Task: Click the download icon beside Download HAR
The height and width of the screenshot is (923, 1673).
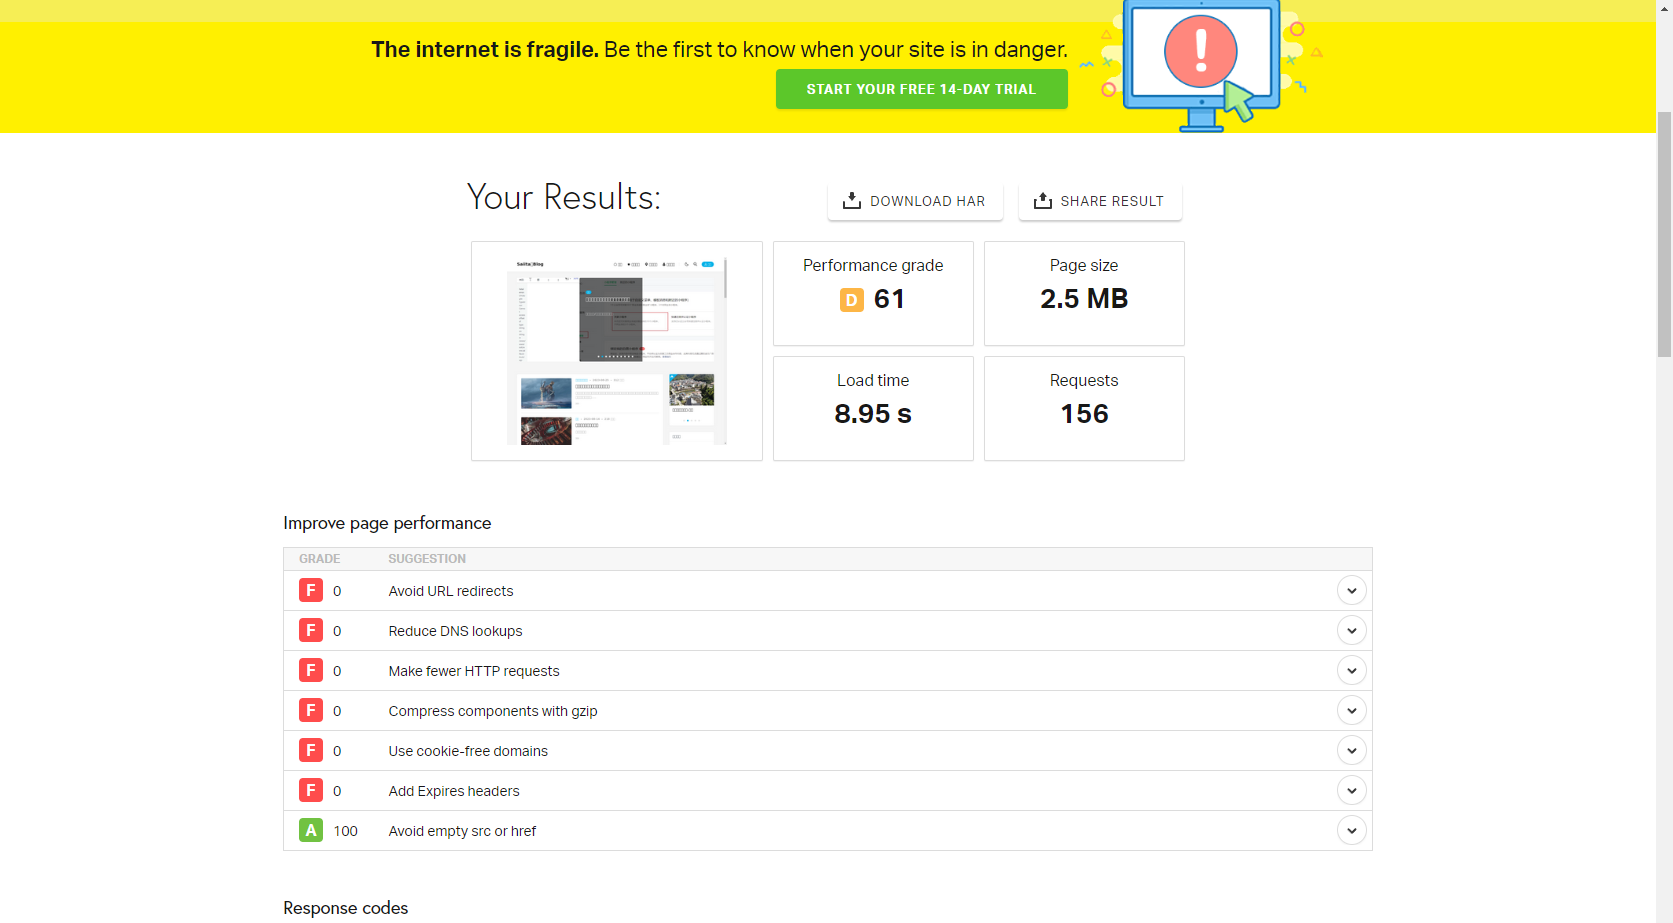Action: tap(851, 201)
